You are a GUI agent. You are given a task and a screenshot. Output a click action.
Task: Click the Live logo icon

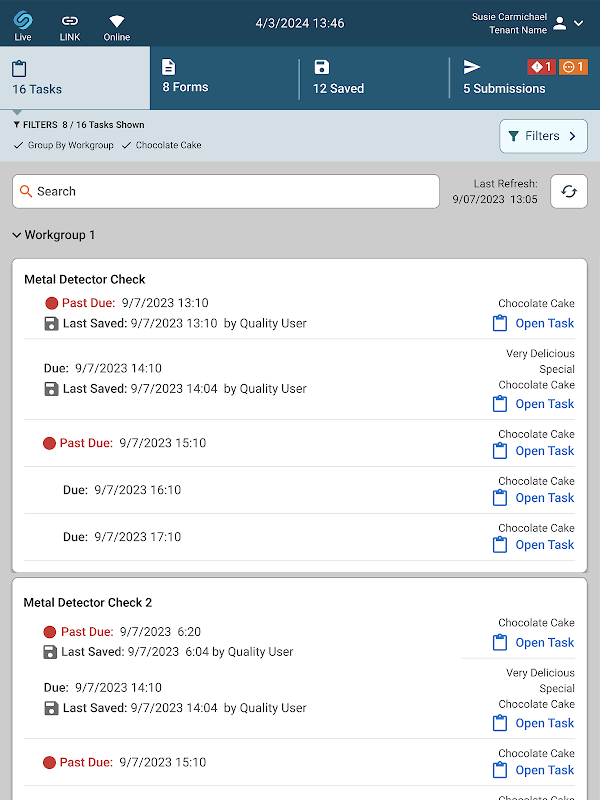pyautogui.click(x=23, y=20)
